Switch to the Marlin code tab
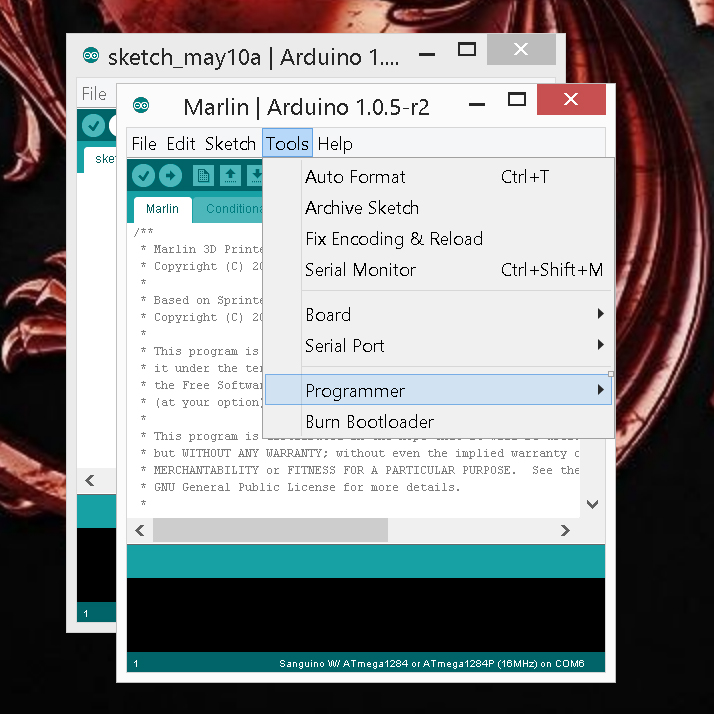The width and height of the screenshot is (714, 714). [x=163, y=209]
